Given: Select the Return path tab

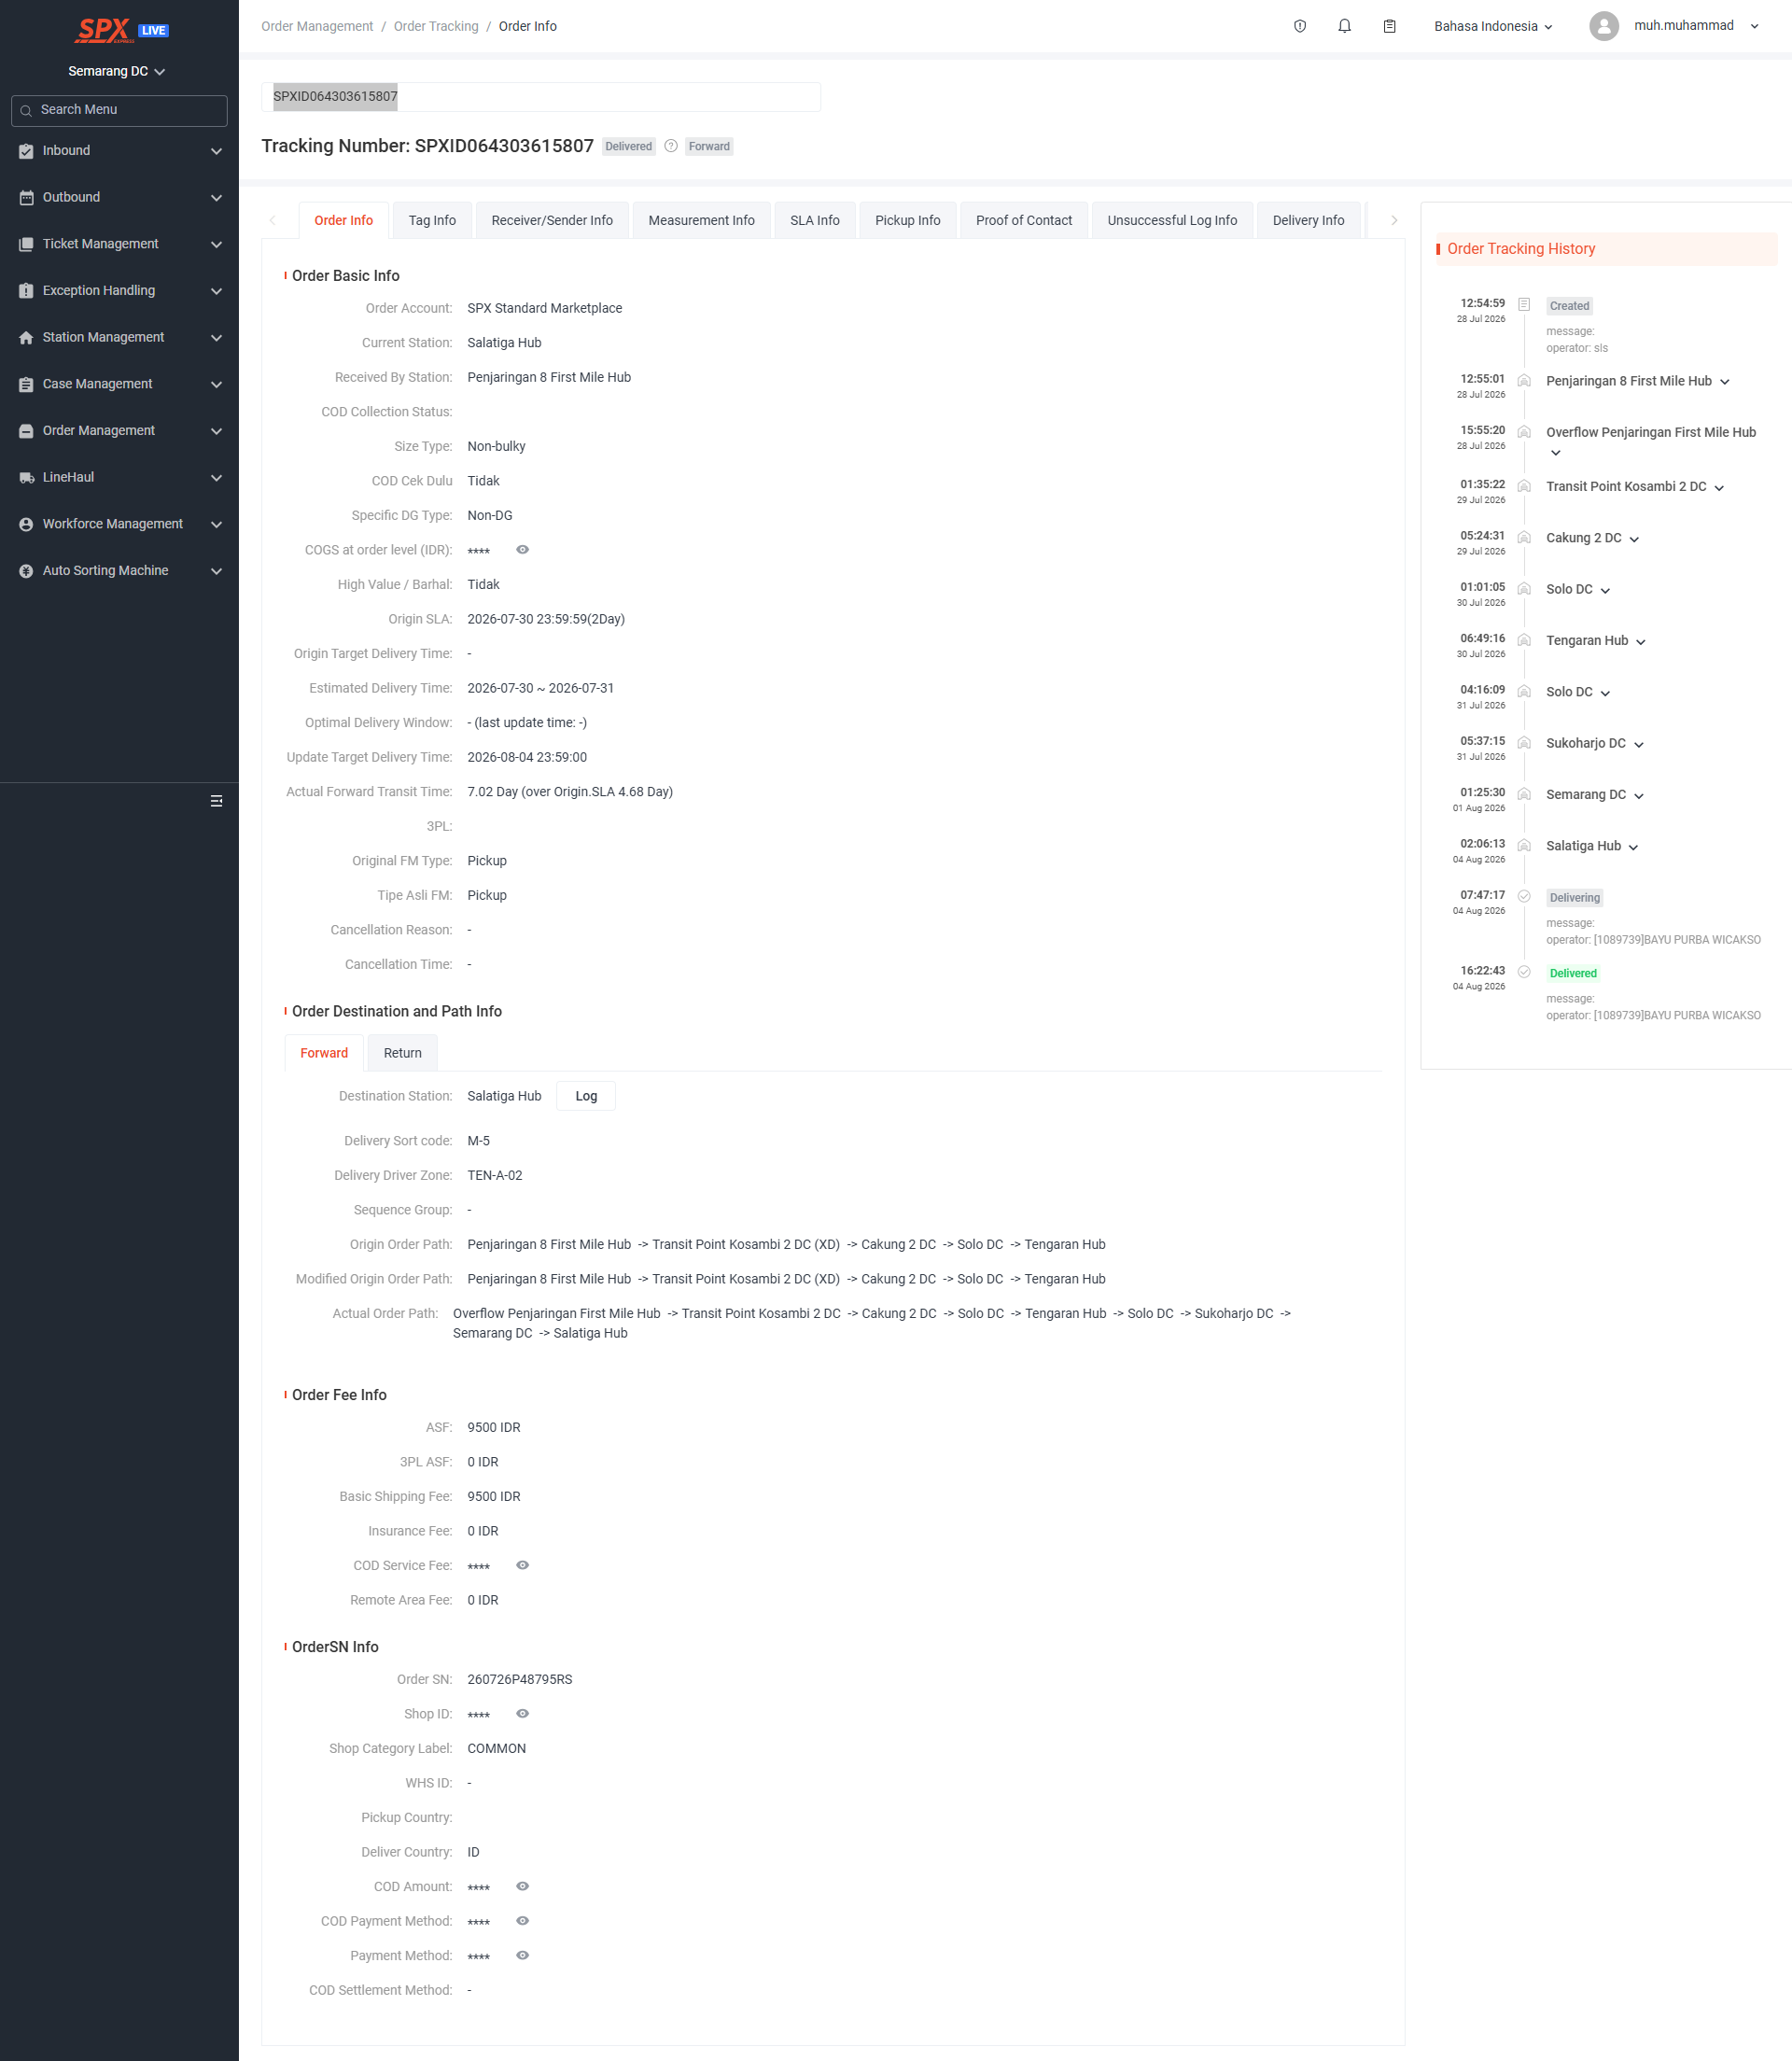Looking at the screenshot, I should pos(403,1053).
